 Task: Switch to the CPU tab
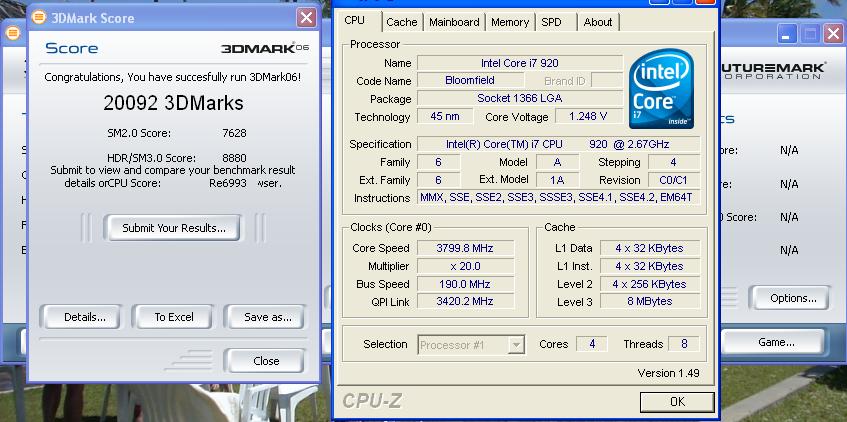tap(354, 21)
